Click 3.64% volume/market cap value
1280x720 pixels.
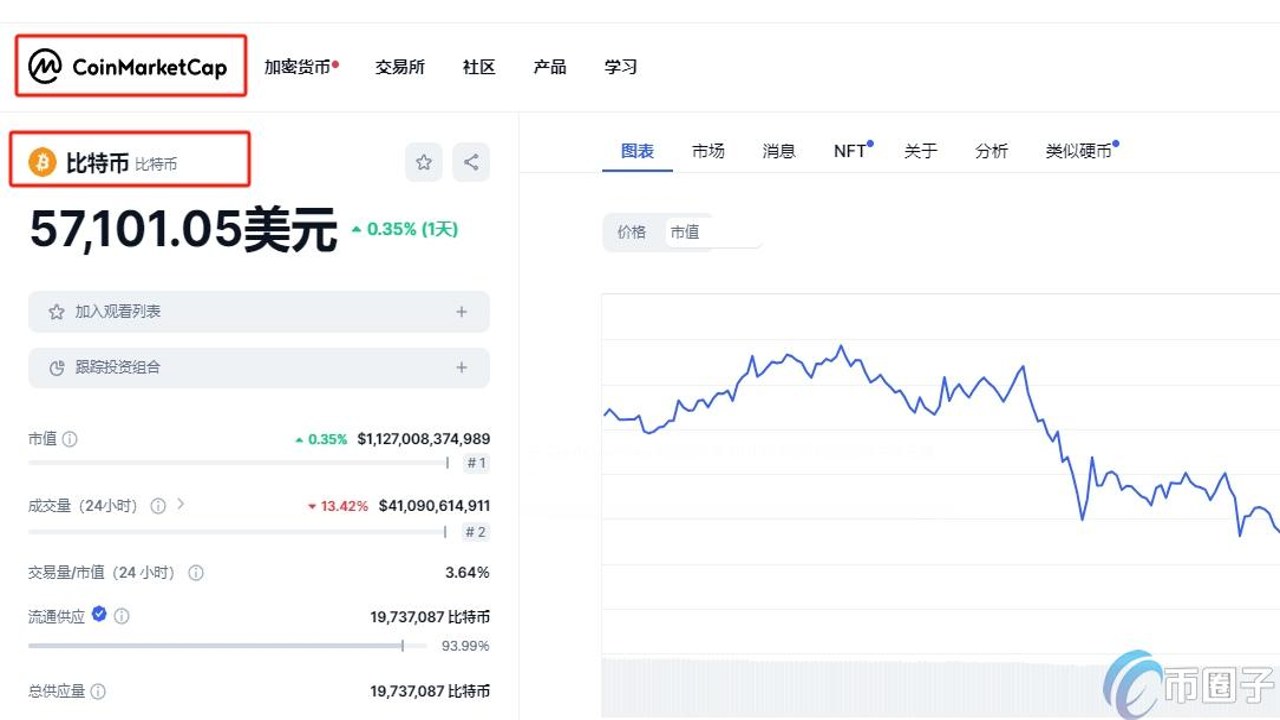pos(467,573)
